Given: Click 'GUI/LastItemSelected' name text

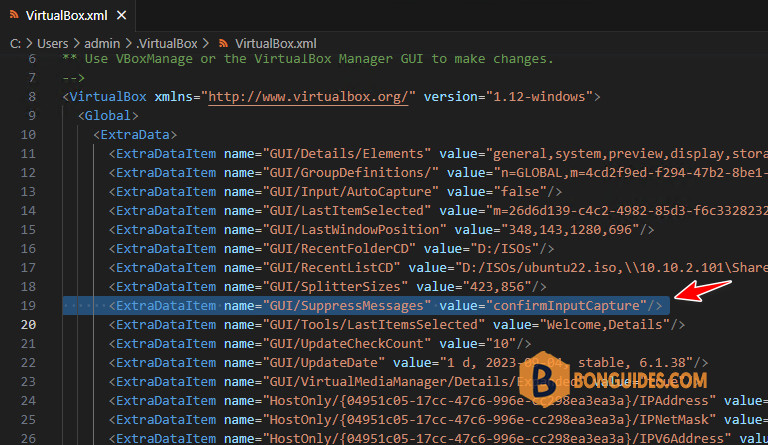Looking at the screenshot, I should click(x=346, y=211).
